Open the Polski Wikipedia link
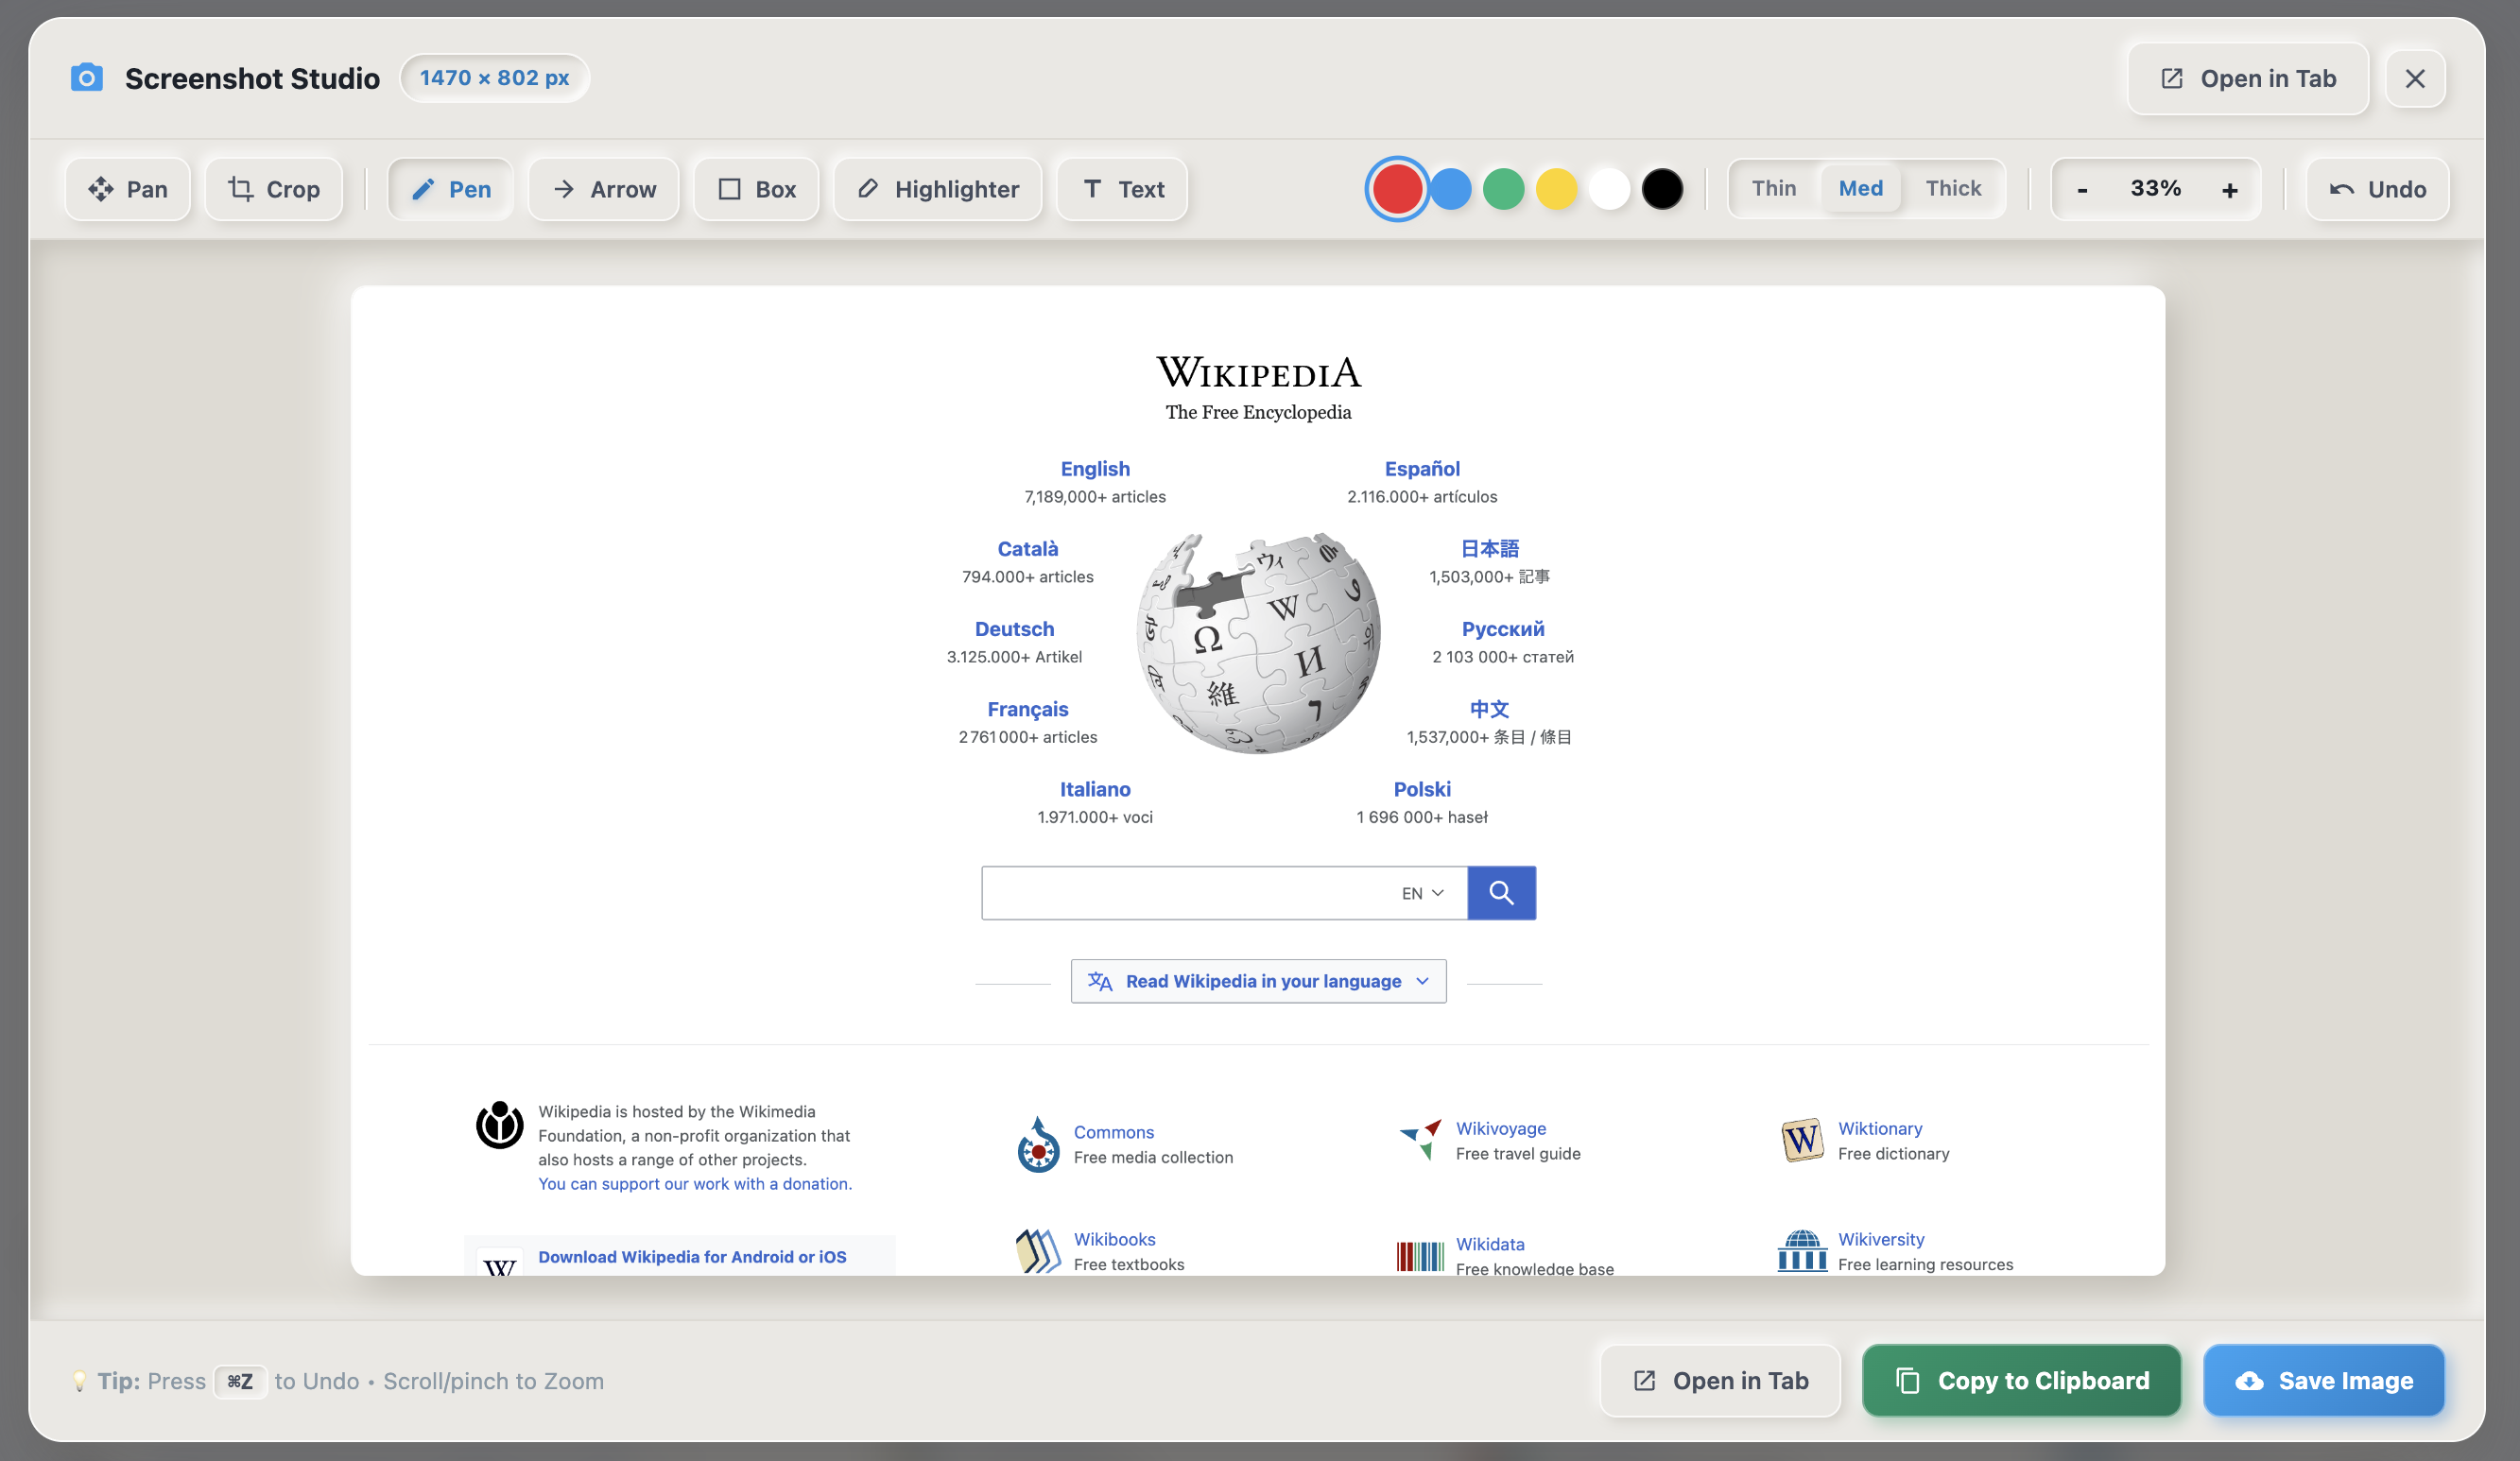 [x=1422, y=789]
